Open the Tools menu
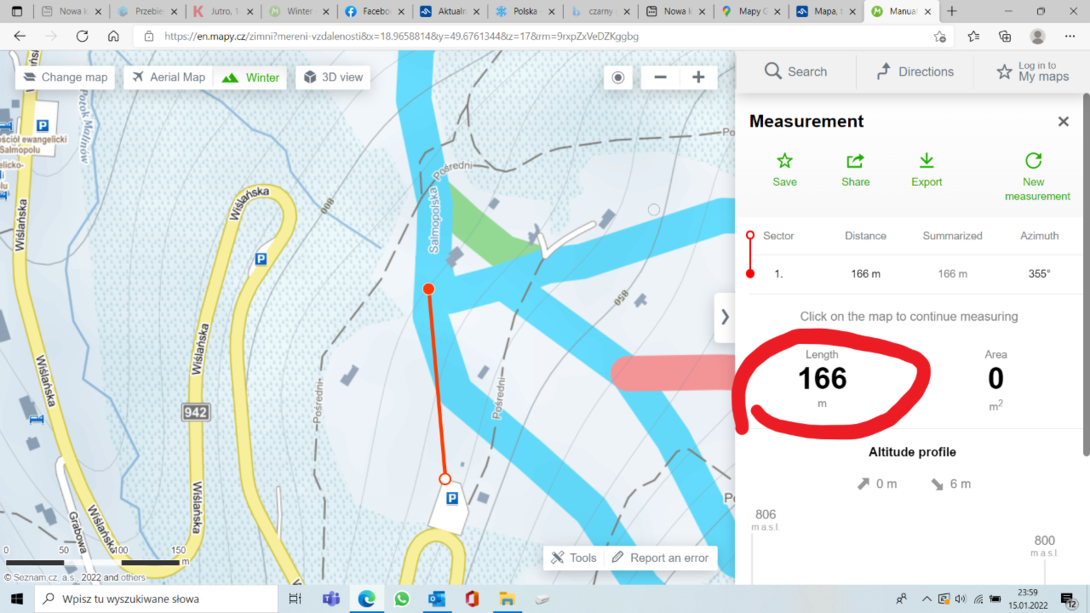1090x613 pixels. 574,558
